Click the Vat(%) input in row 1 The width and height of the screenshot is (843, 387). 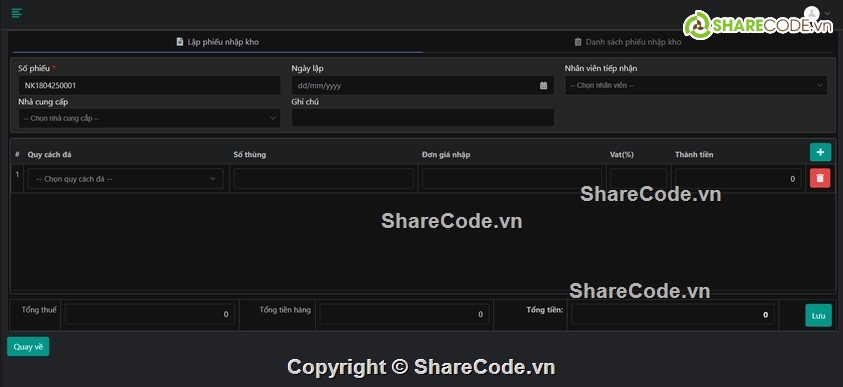(x=638, y=178)
